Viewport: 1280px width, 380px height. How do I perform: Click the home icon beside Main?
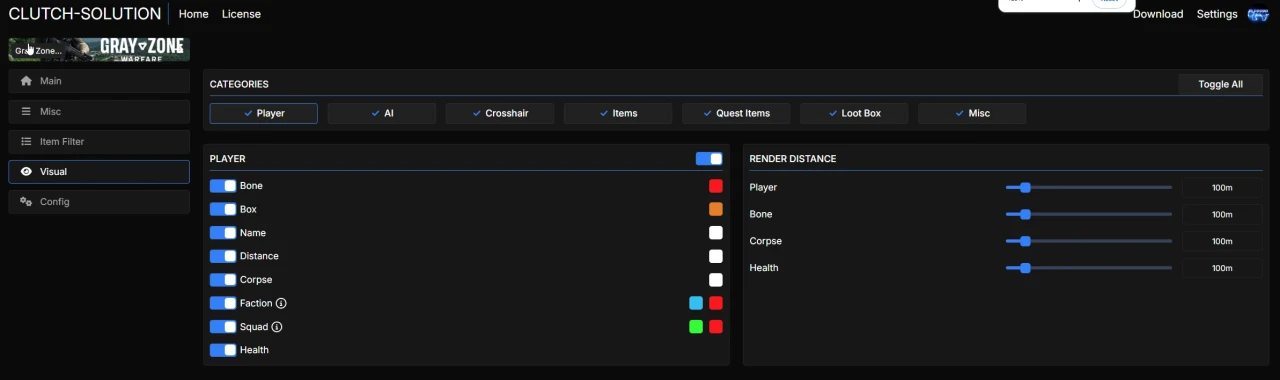pyautogui.click(x=26, y=81)
